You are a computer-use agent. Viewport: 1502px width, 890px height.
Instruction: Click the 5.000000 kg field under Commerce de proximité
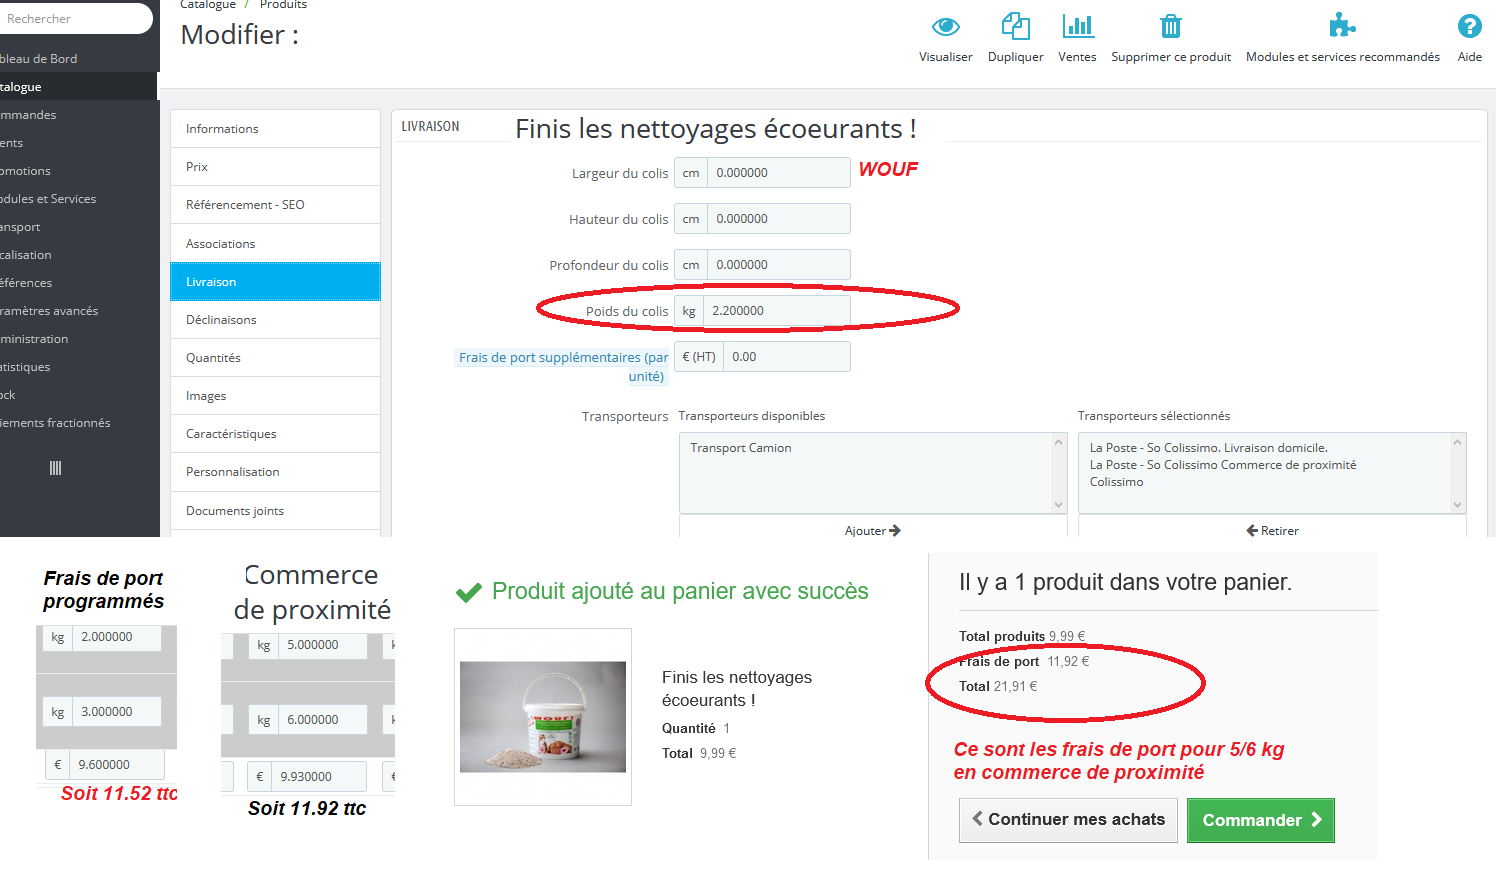pyautogui.click(x=323, y=645)
